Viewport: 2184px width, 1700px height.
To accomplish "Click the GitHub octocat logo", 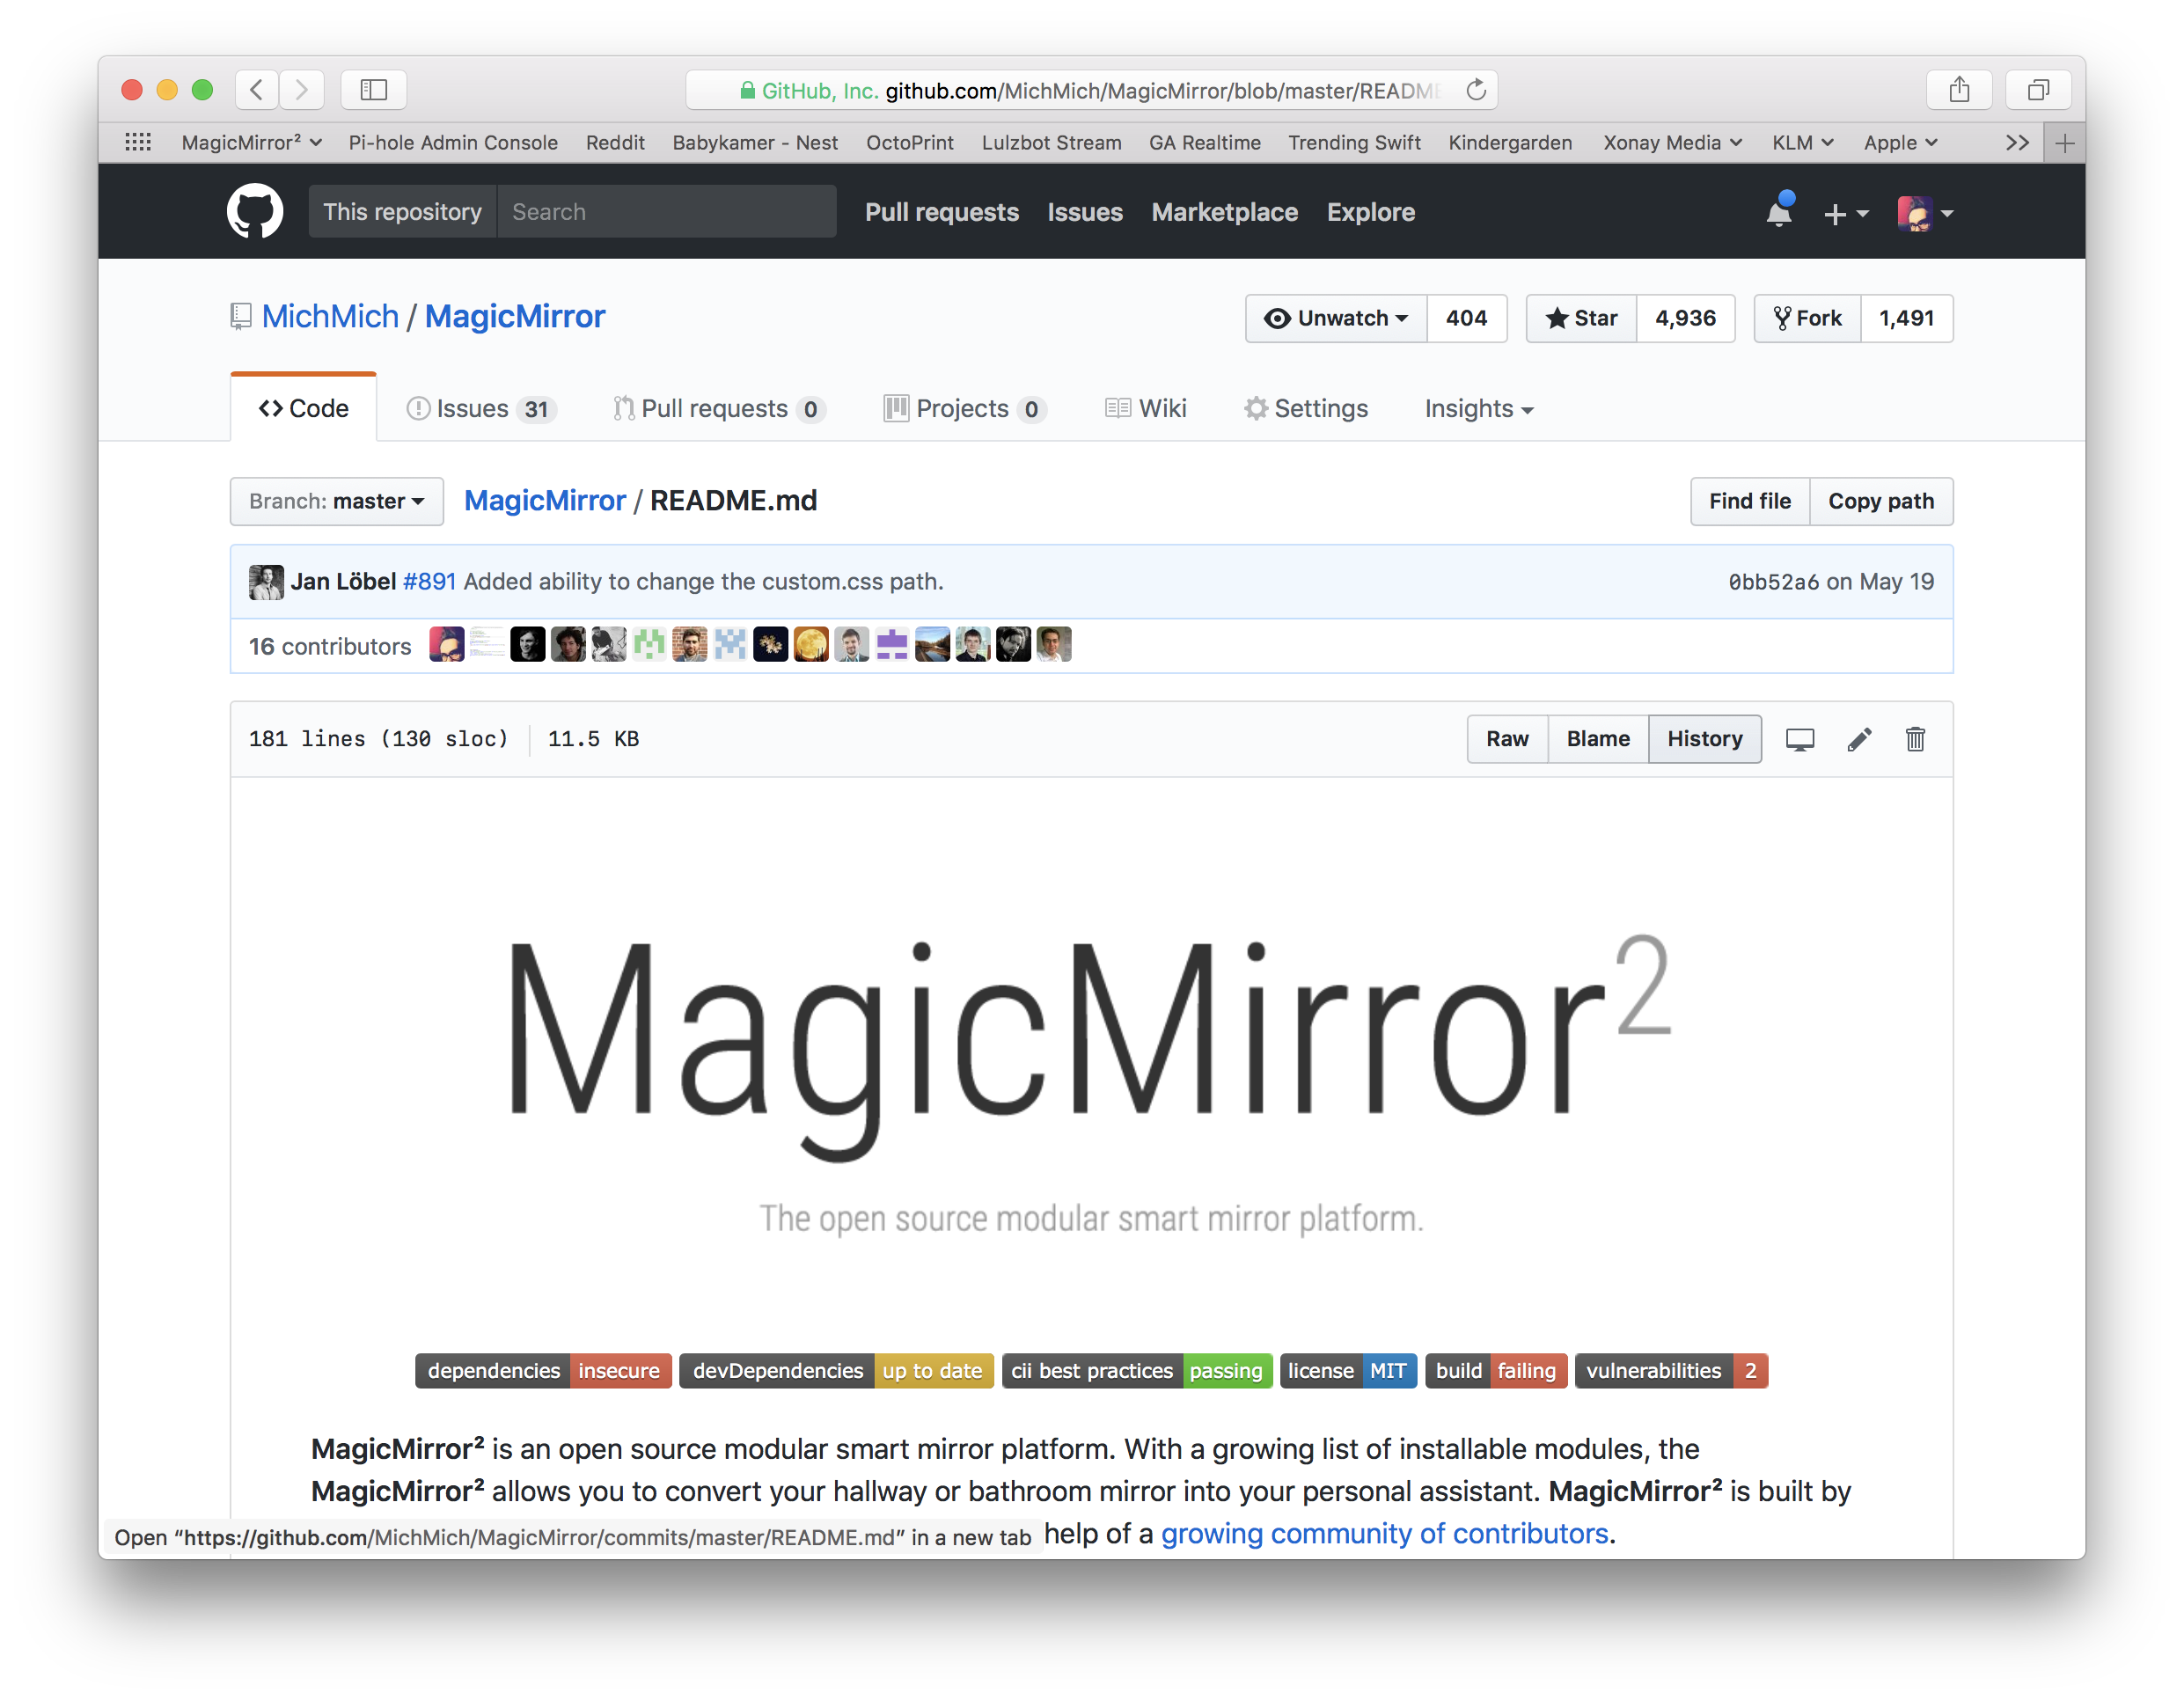I will tap(254, 211).
